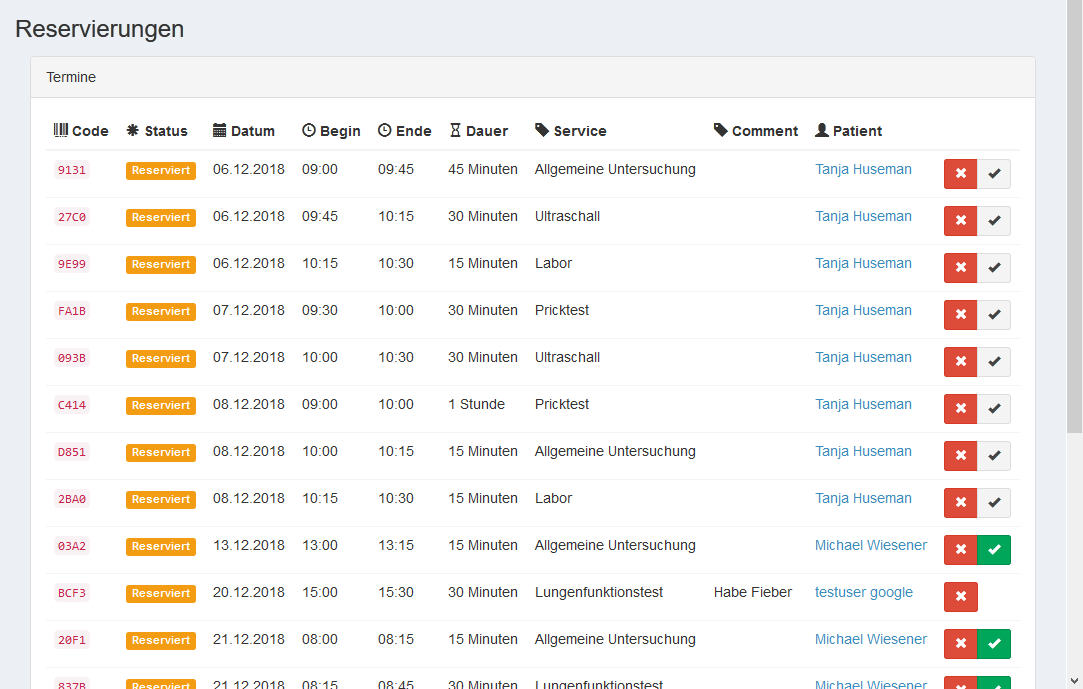Click reservation code 27C0

(71, 217)
